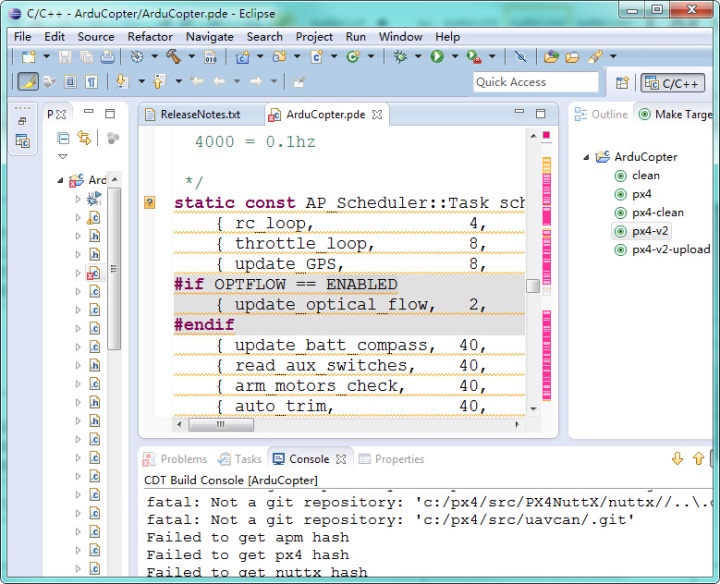Viewport: 720px width, 584px height.
Task: Click the green Run icon
Action: [437, 56]
